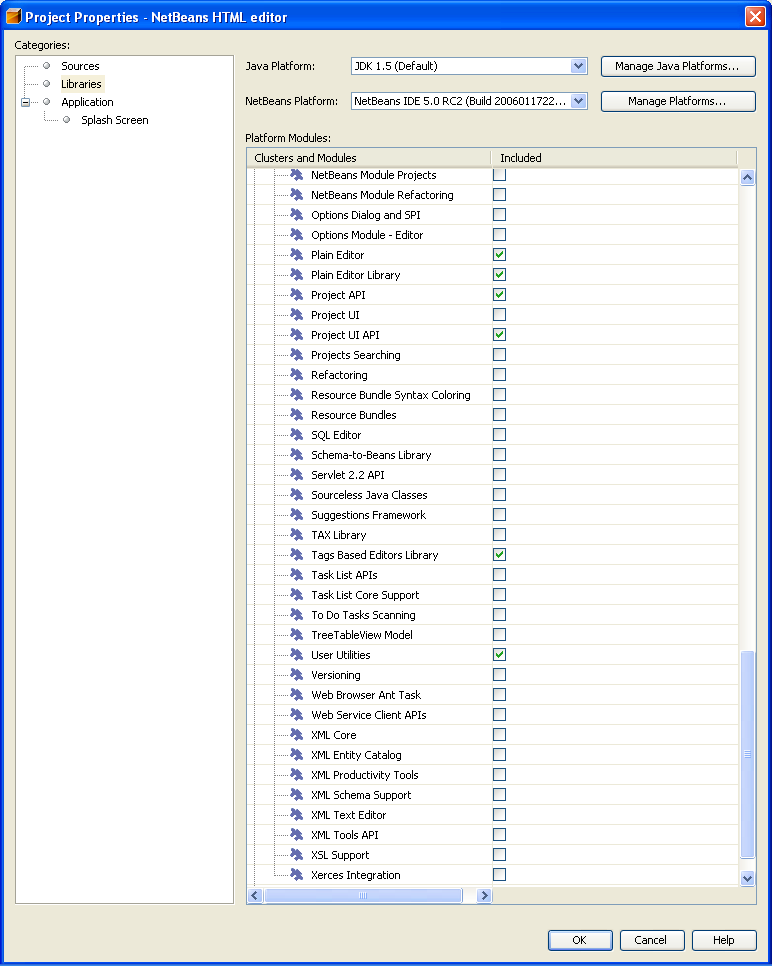
Task: Open the NetBeans Platform dropdown
Action: pos(578,101)
